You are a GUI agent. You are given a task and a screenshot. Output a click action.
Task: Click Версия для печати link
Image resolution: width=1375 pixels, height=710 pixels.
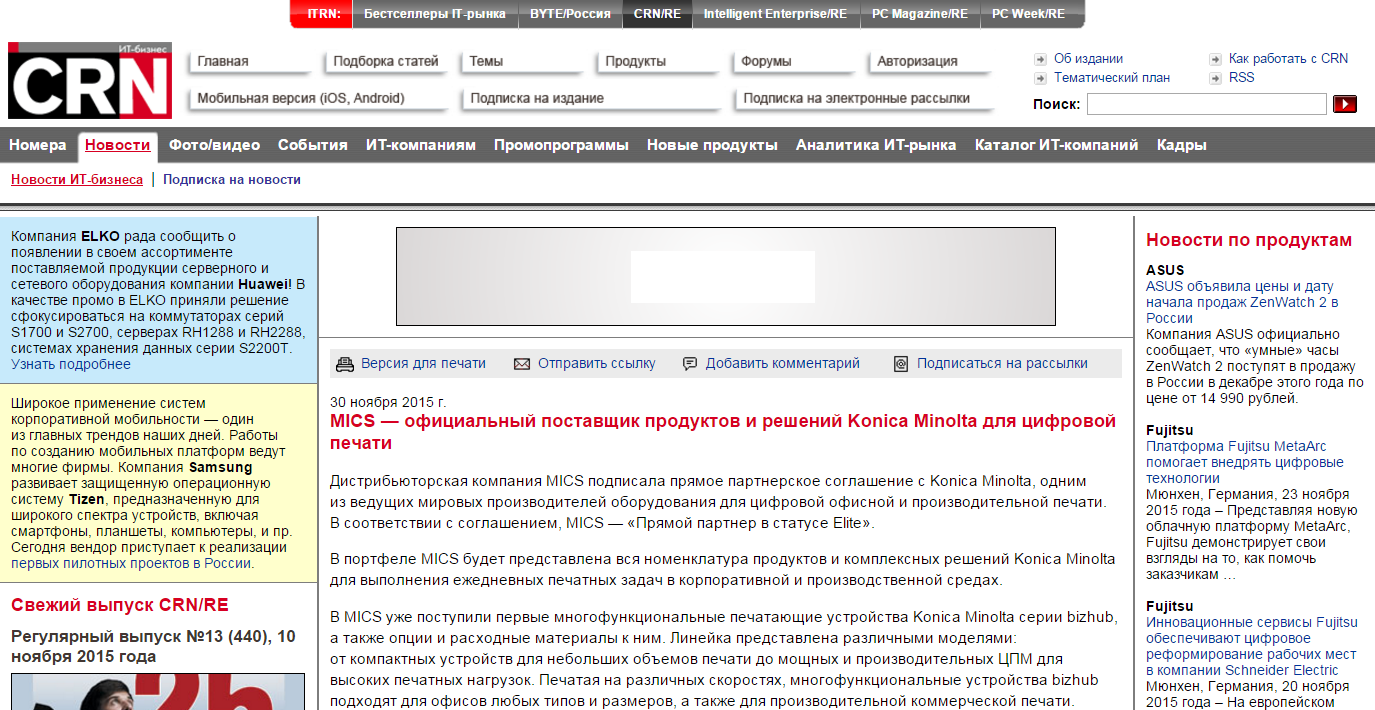click(x=423, y=364)
